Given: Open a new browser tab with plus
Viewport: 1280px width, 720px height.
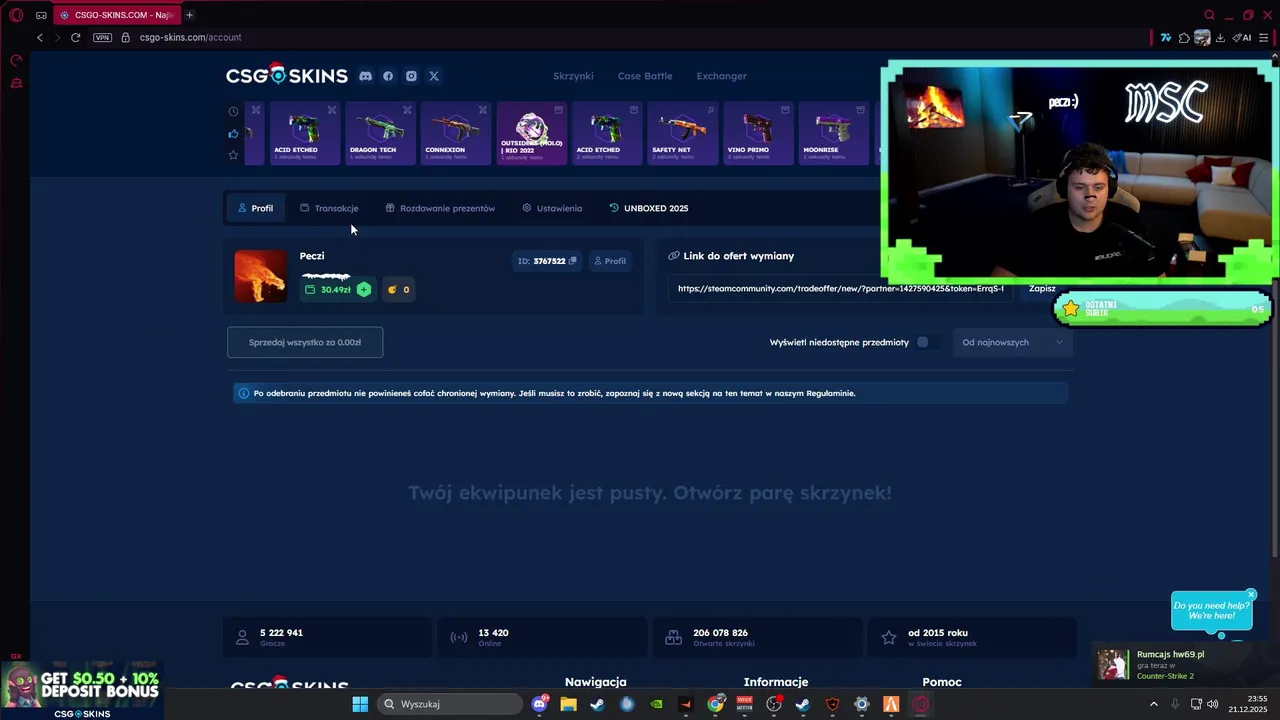Looking at the screenshot, I should pos(189,15).
